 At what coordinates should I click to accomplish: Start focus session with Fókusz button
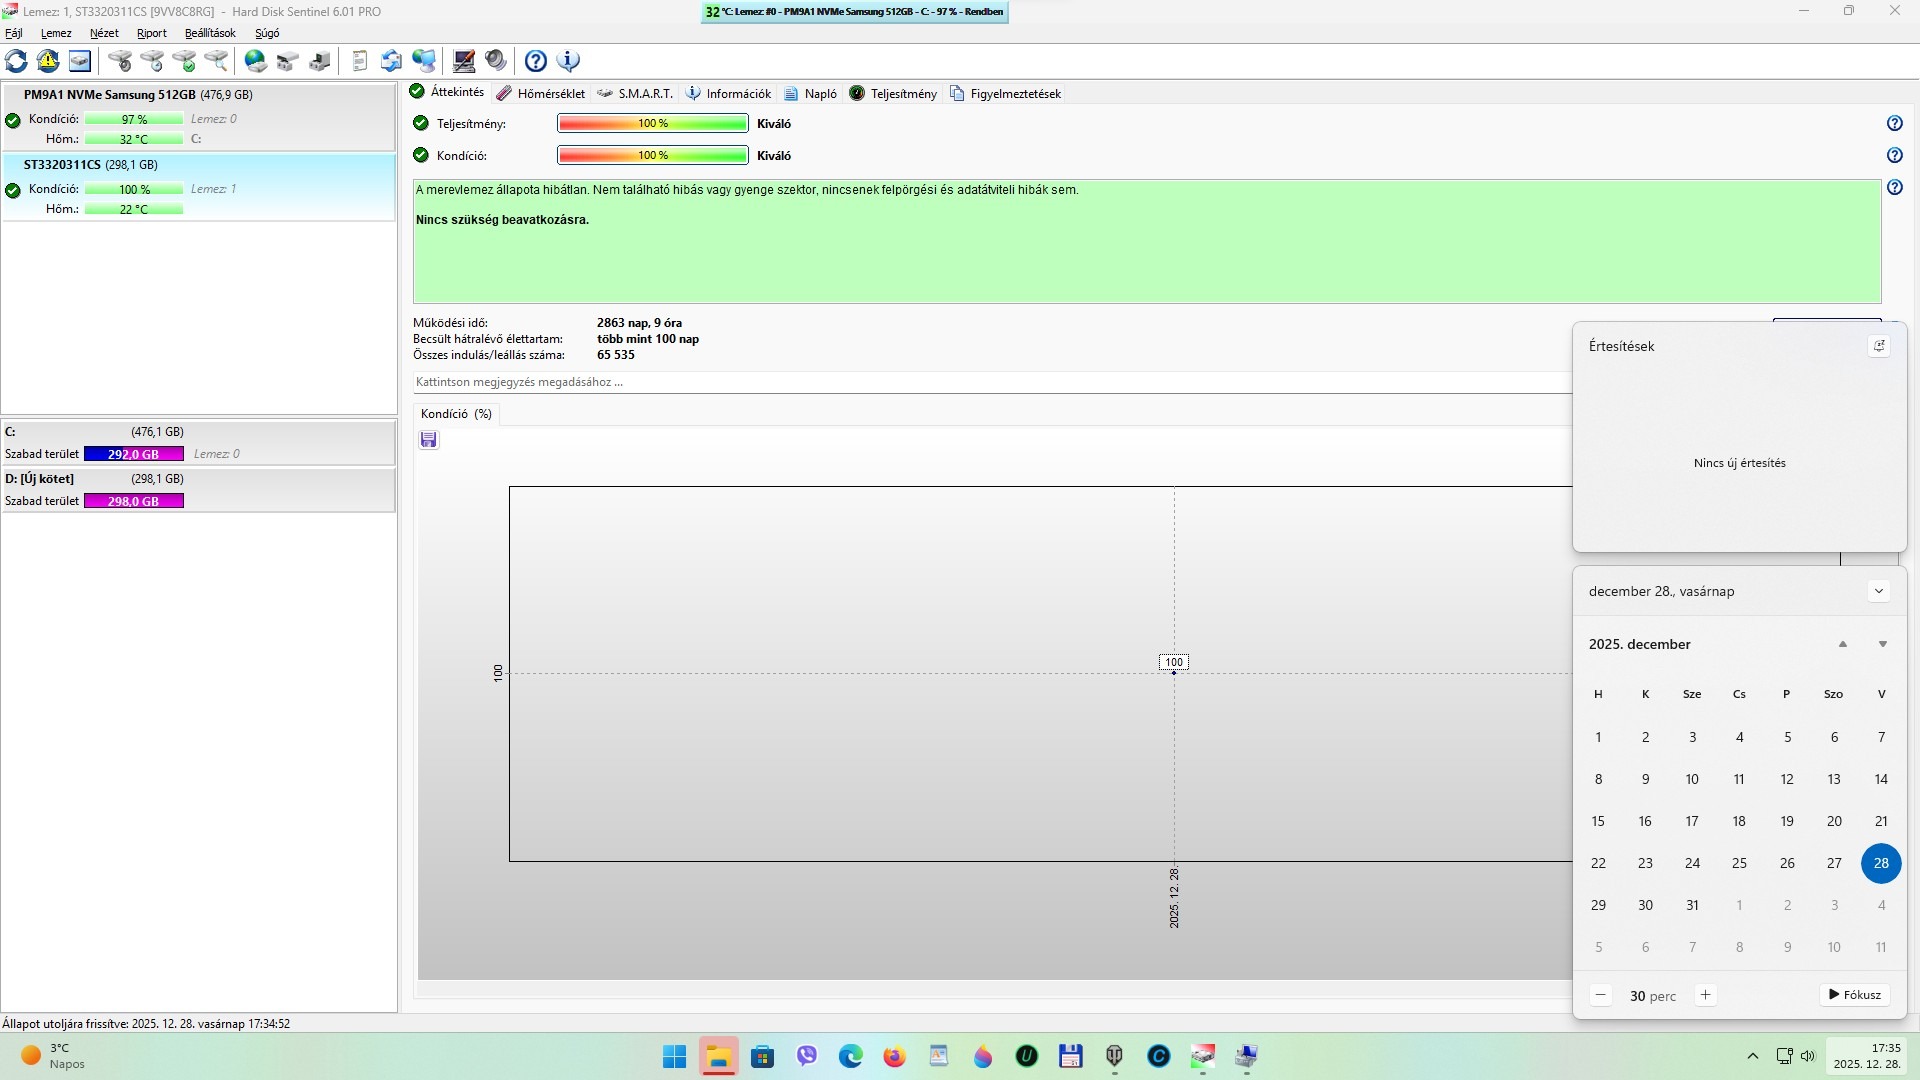(1854, 995)
